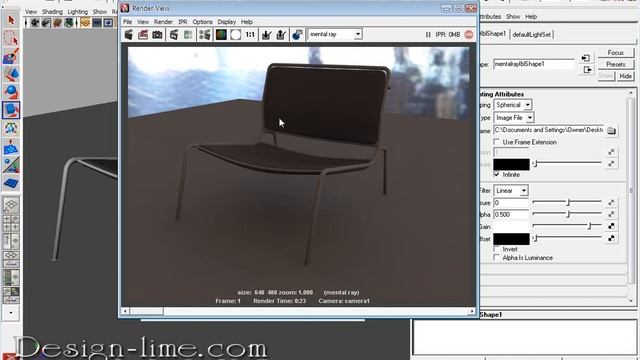The height and width of the screenshot is (360, 640).
Task: Click the Snapshot camera icon in Render View
Action: (x=157, y=35)
